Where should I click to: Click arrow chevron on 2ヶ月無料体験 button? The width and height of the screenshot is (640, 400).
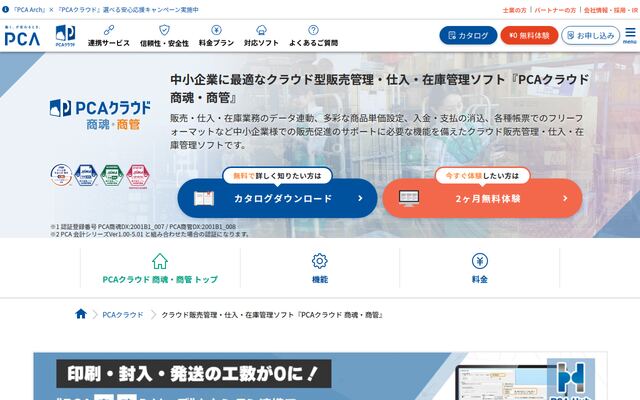[x=565, y=198]
